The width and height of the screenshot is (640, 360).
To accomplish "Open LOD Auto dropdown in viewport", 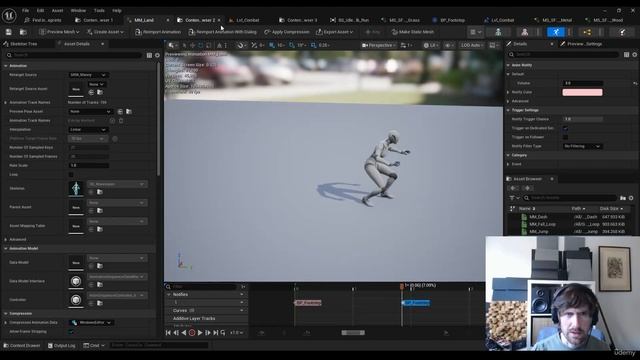I will pyautogui.click(x=472, y=45).
